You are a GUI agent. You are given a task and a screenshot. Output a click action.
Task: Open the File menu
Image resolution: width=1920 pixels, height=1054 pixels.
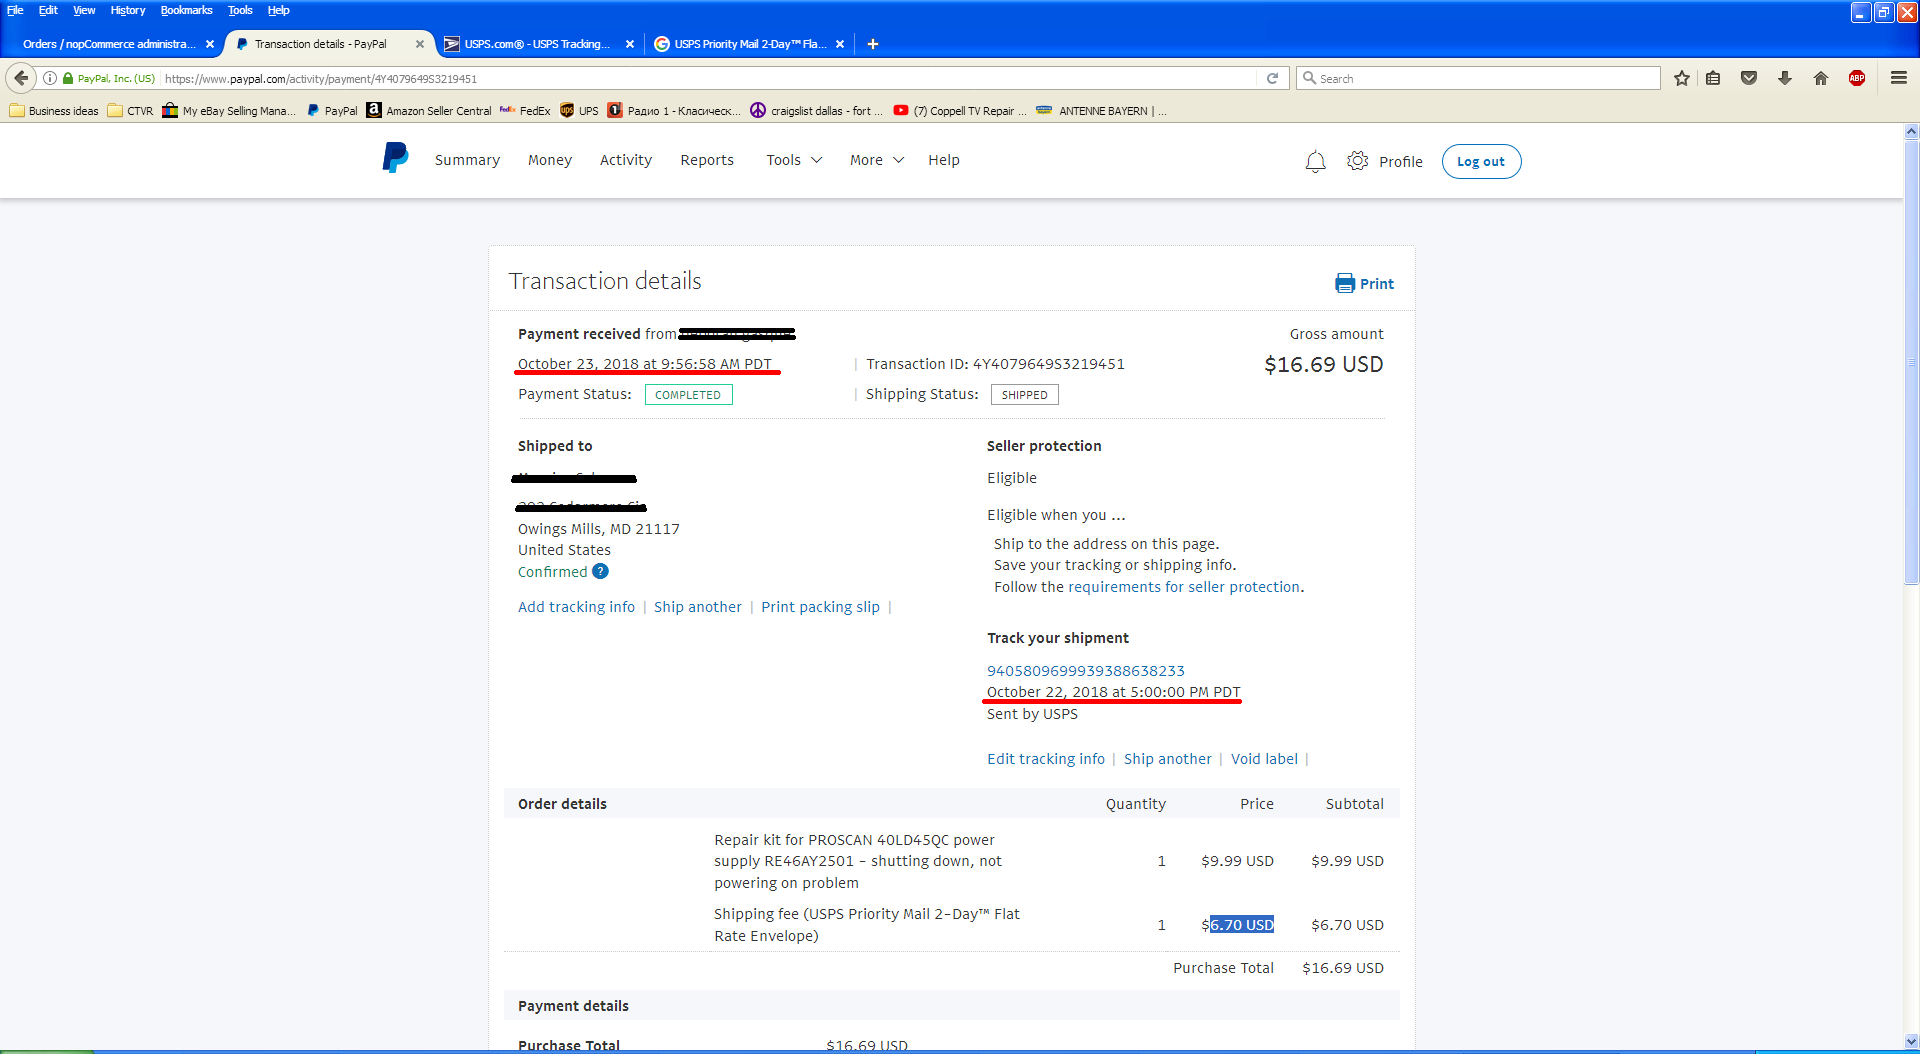pyautogui.click(x=15, y=10)
